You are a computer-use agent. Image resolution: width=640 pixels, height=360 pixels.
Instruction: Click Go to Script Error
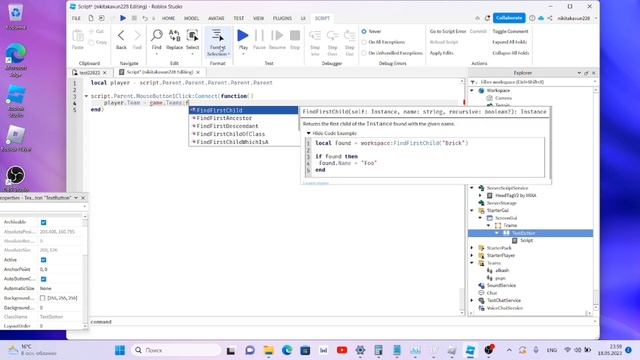pyautogui.click(x=448, y=31)
